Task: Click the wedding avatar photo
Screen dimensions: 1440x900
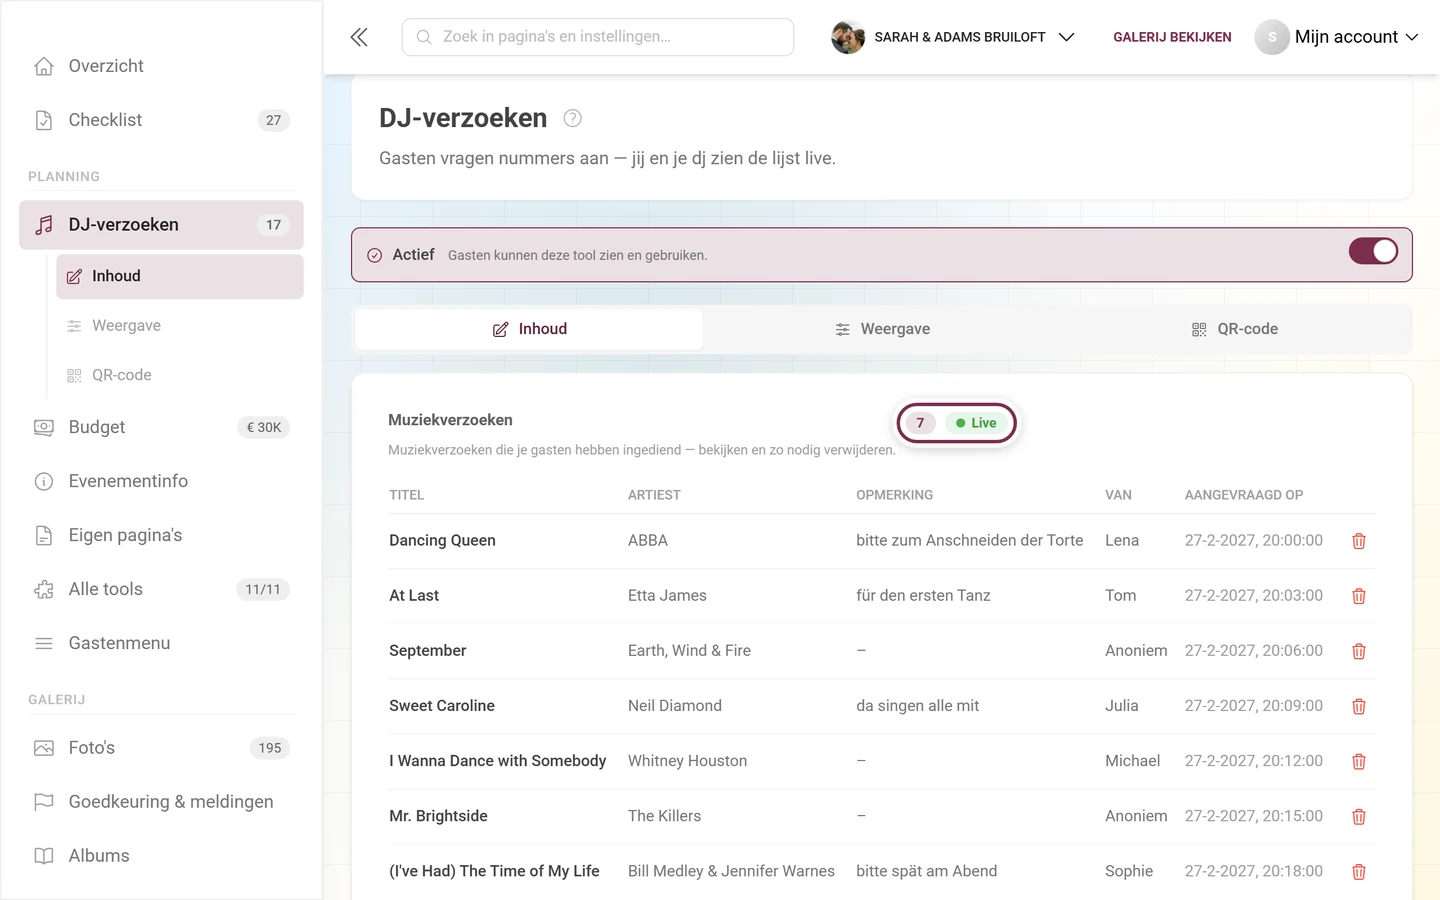Action: click(848, 37)
